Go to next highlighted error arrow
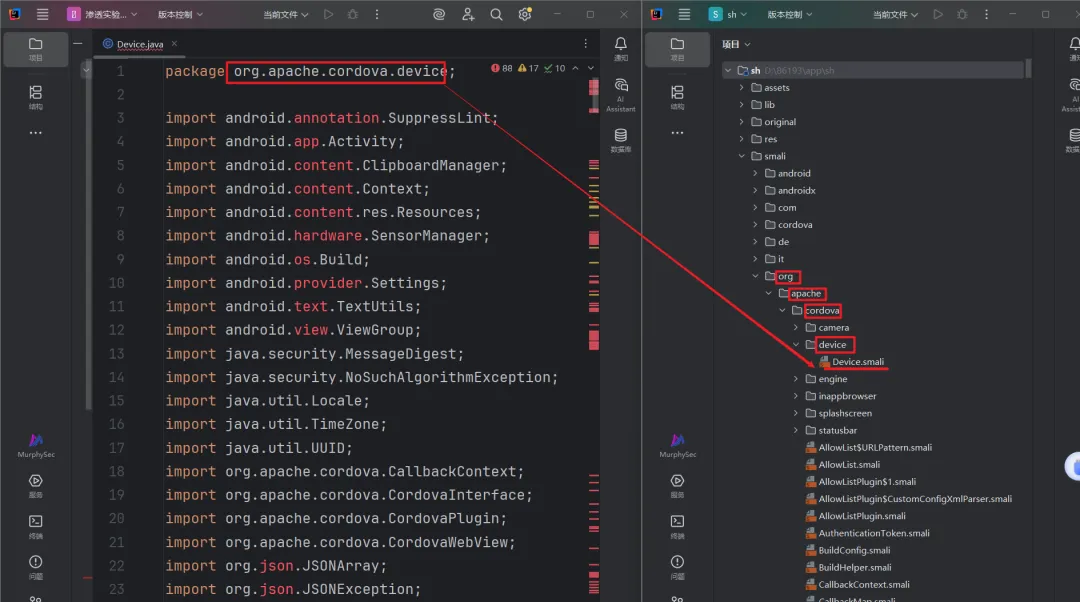 [590, 68]
